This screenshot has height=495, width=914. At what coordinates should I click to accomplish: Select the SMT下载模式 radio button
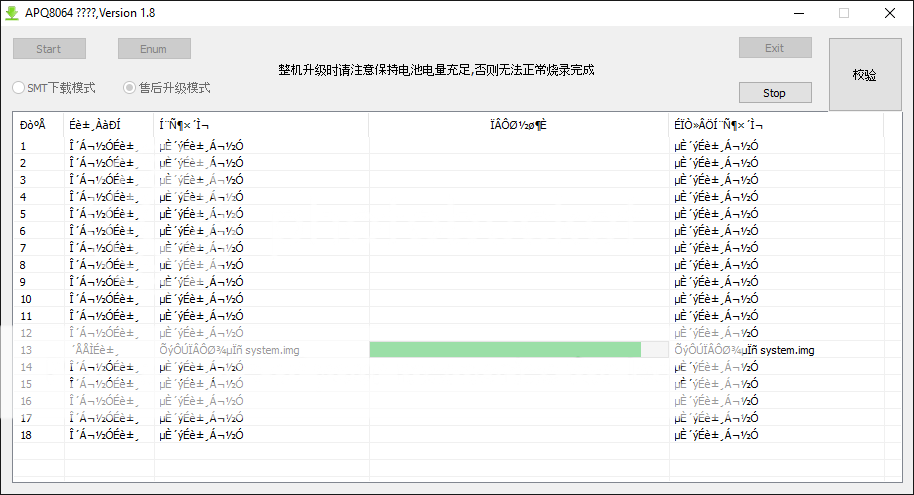tap(19, 88)
